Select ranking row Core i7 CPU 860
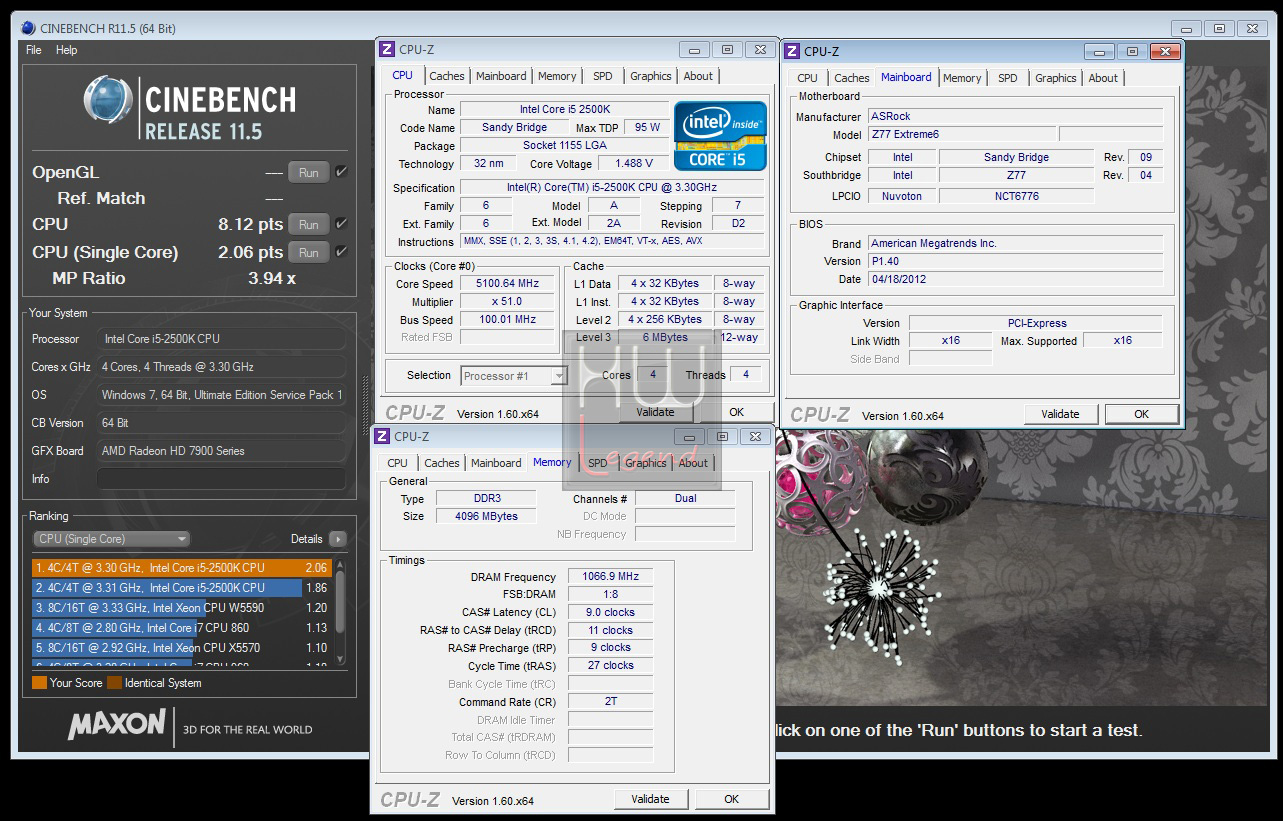1283x821 pixels. tap(182, 627)
